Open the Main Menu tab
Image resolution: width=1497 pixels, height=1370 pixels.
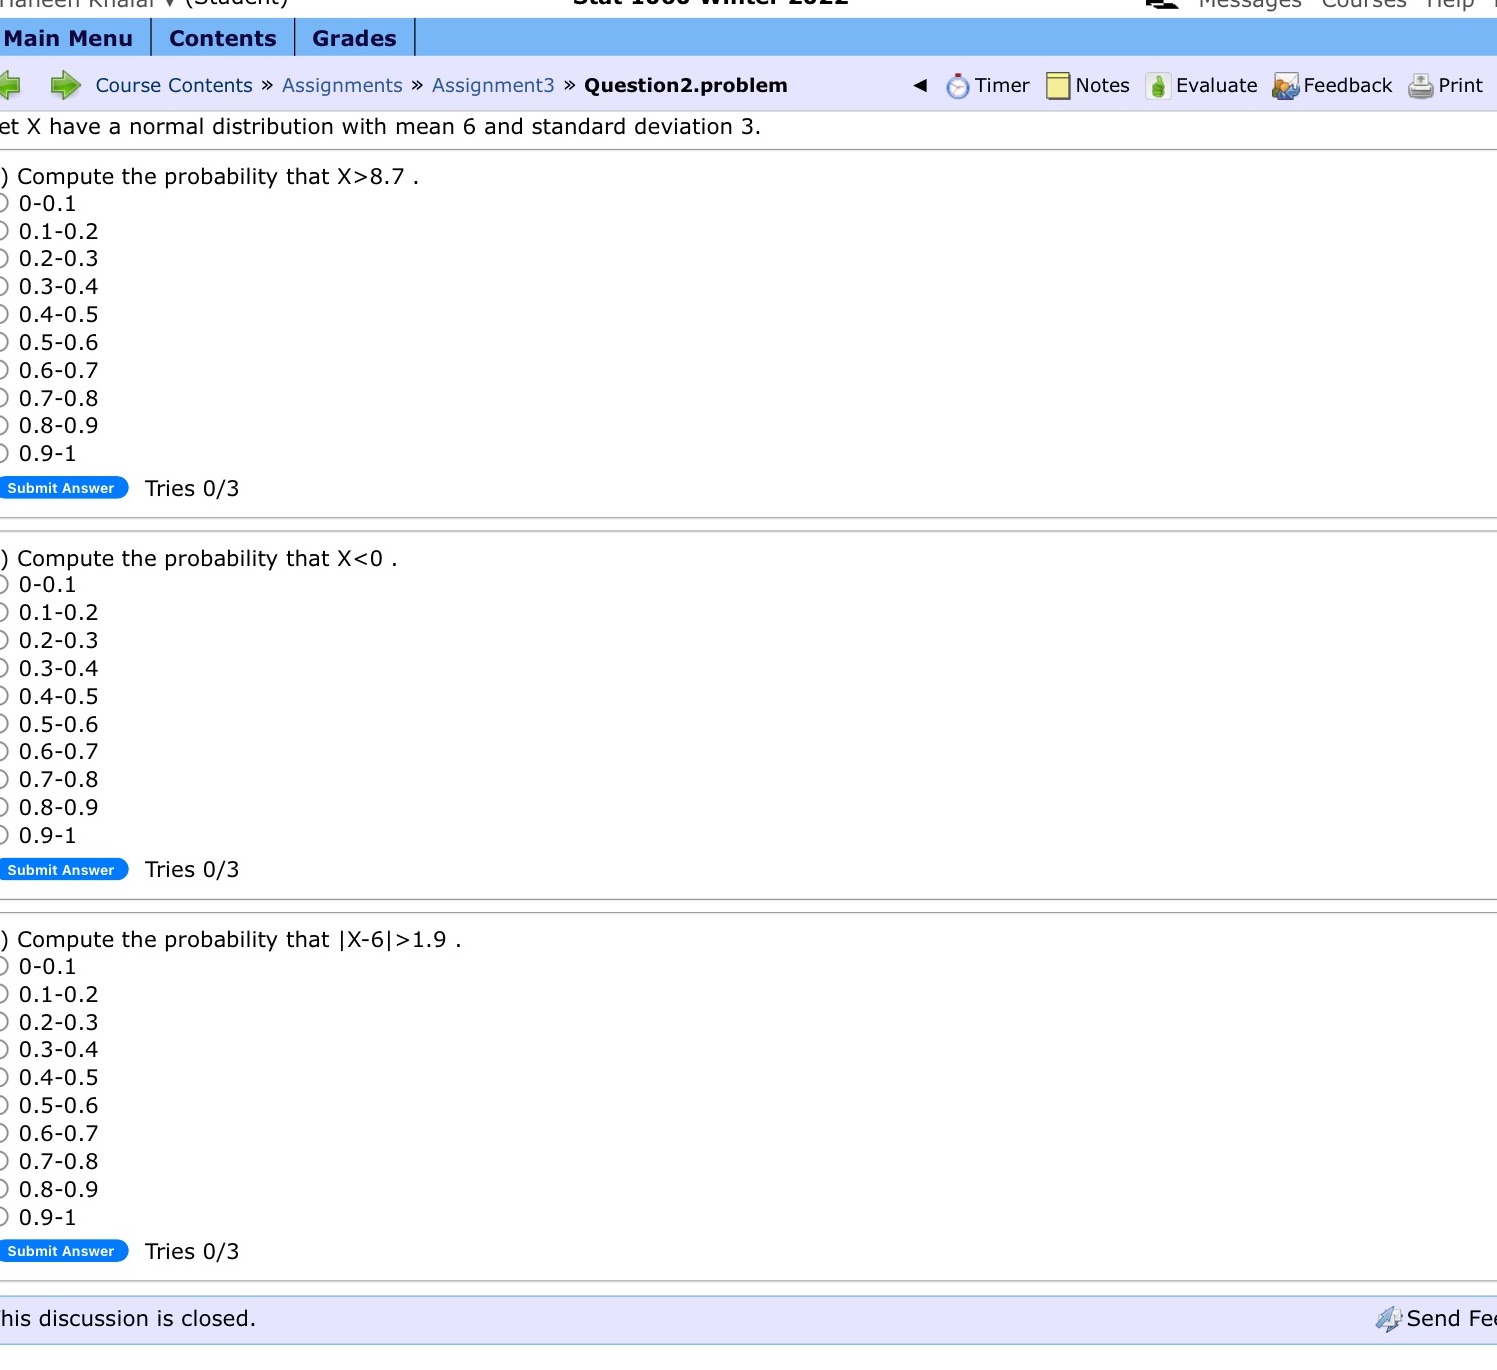(x=70, y=38)
